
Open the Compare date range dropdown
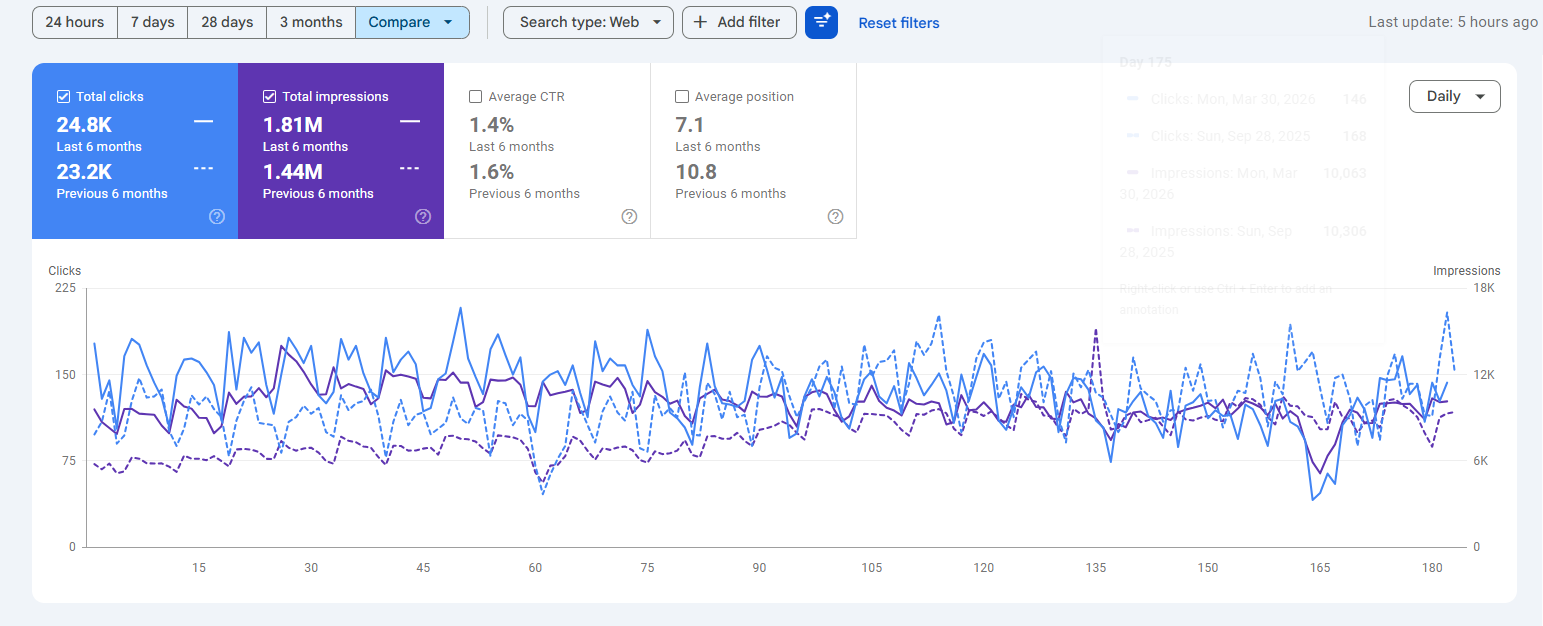[x=412, y=22]
